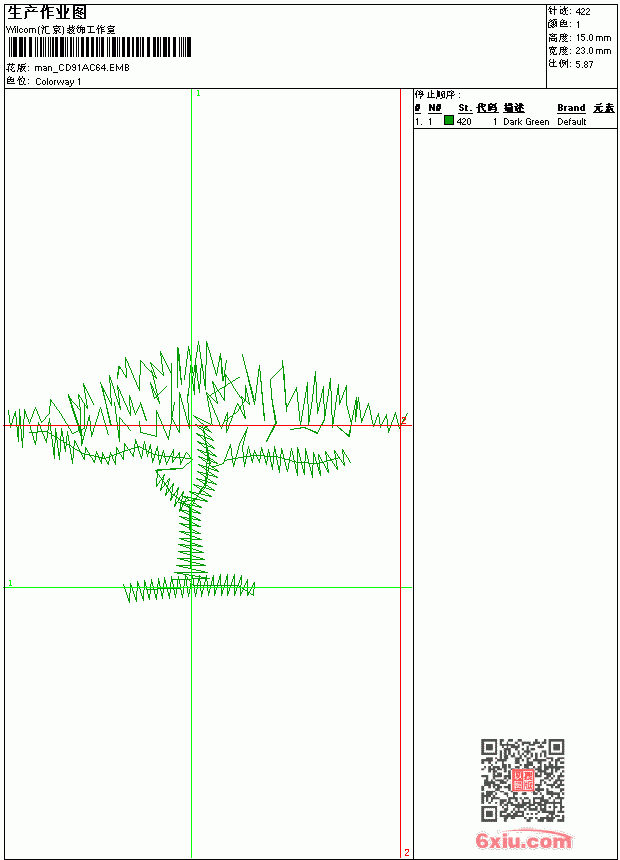Select the Dark Green thread row
Image resolution: width=620 pixels, height=860 pixels.
[515, 121]
